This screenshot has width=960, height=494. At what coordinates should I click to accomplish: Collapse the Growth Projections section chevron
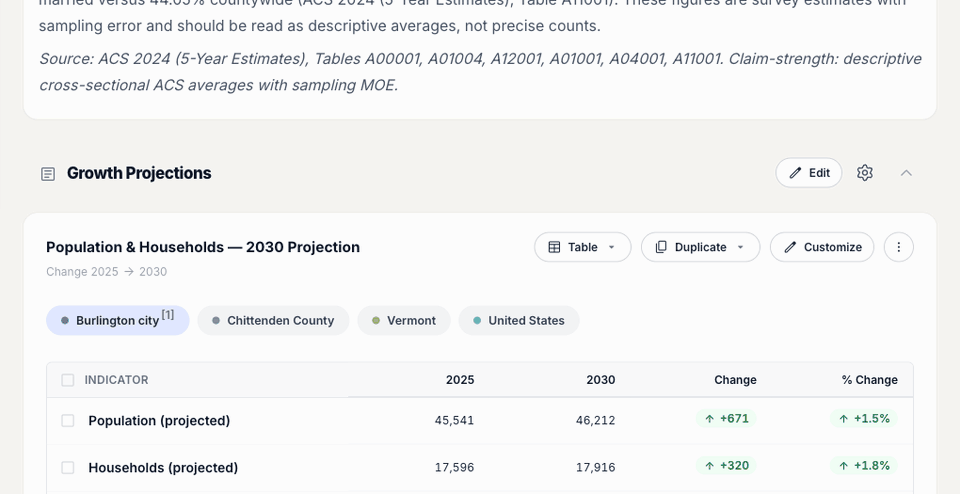pos(906,173)
